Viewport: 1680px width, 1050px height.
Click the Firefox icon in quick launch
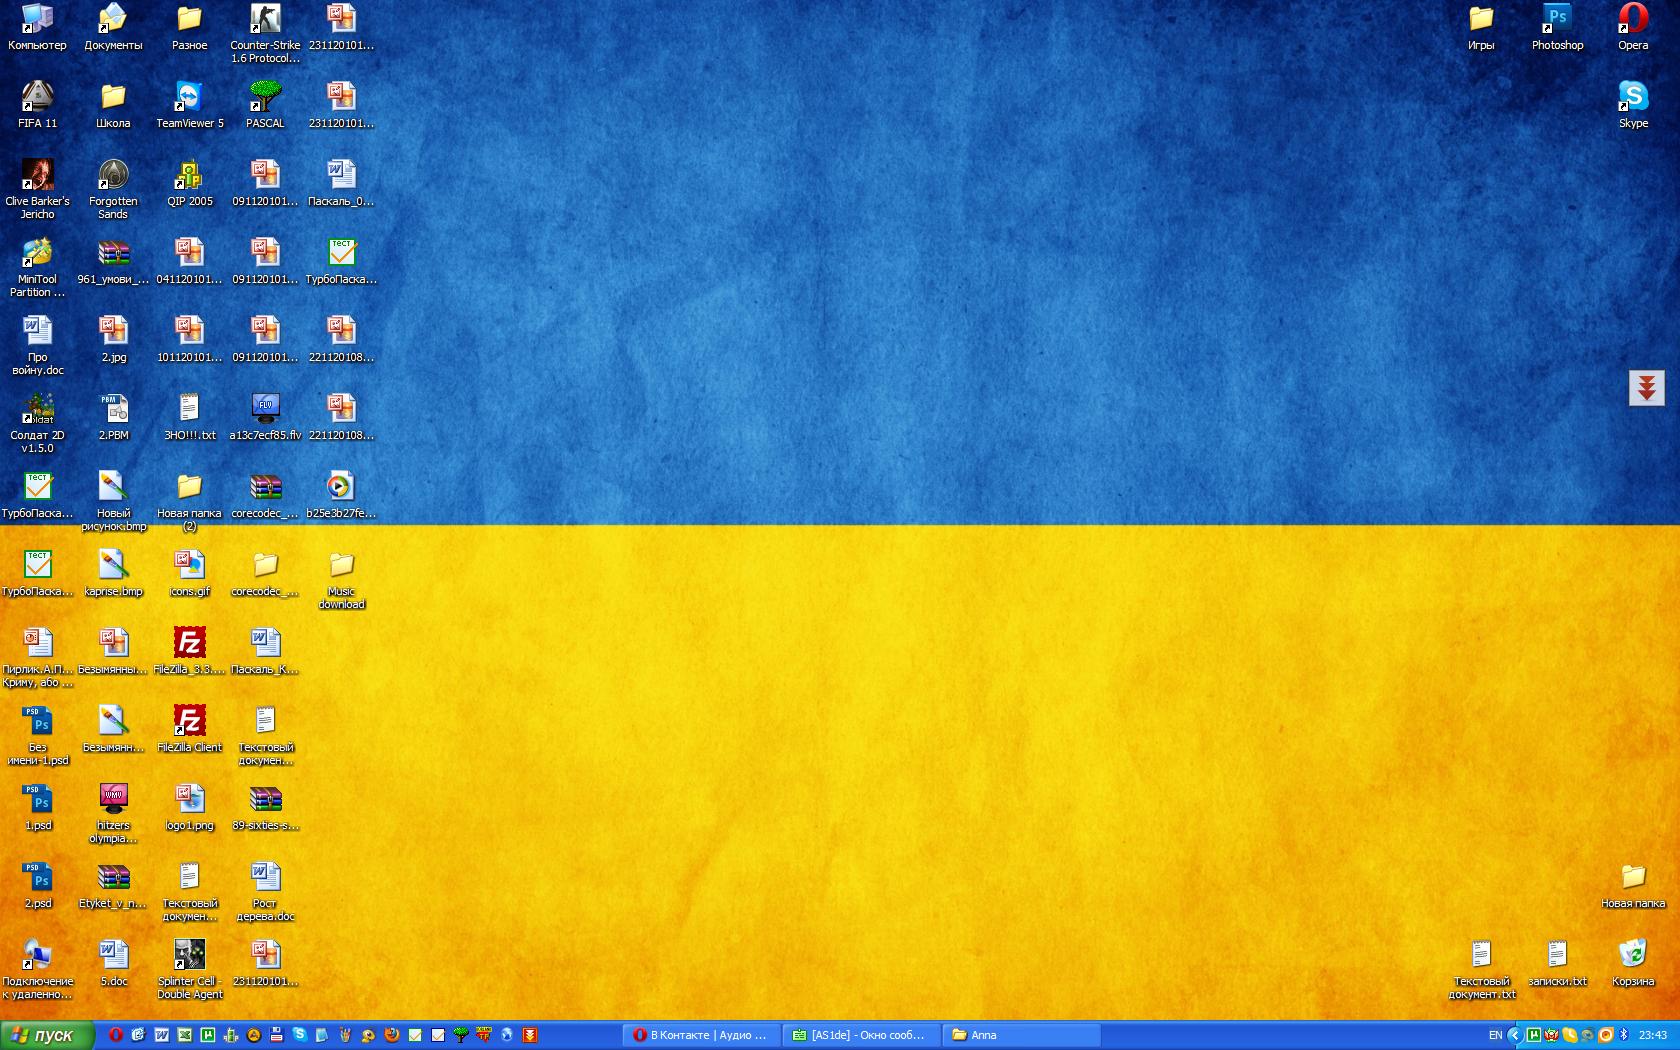coord(392,1035)
